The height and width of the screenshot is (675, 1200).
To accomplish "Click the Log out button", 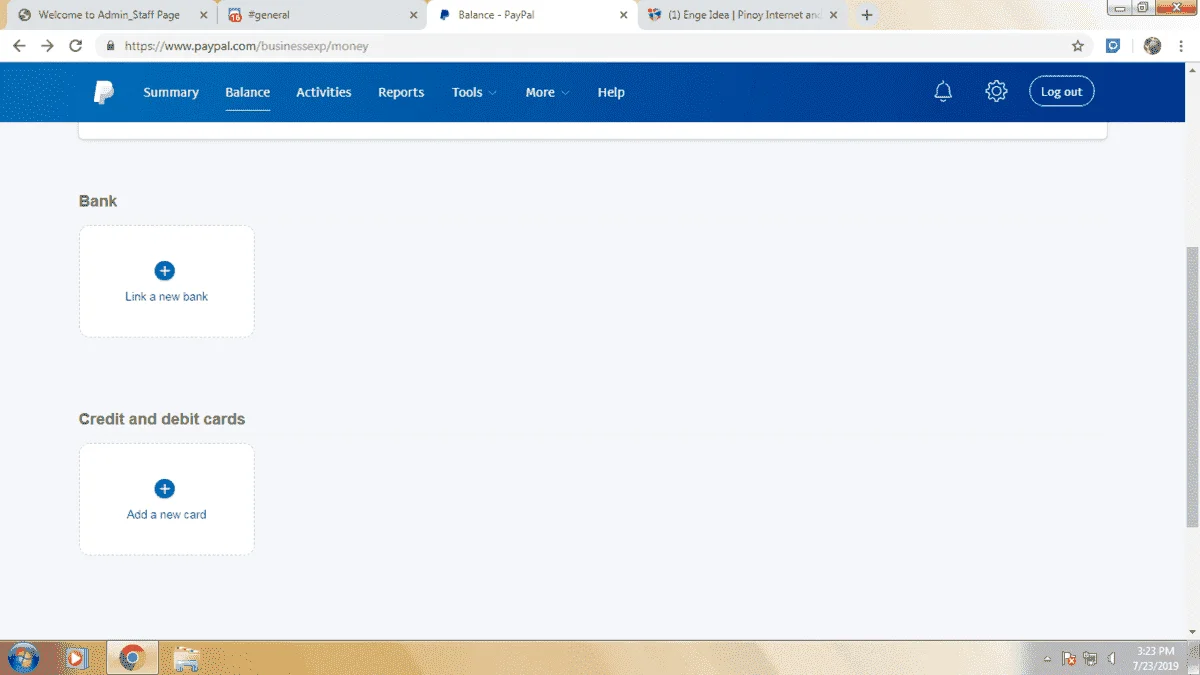I will point(1062,92).
